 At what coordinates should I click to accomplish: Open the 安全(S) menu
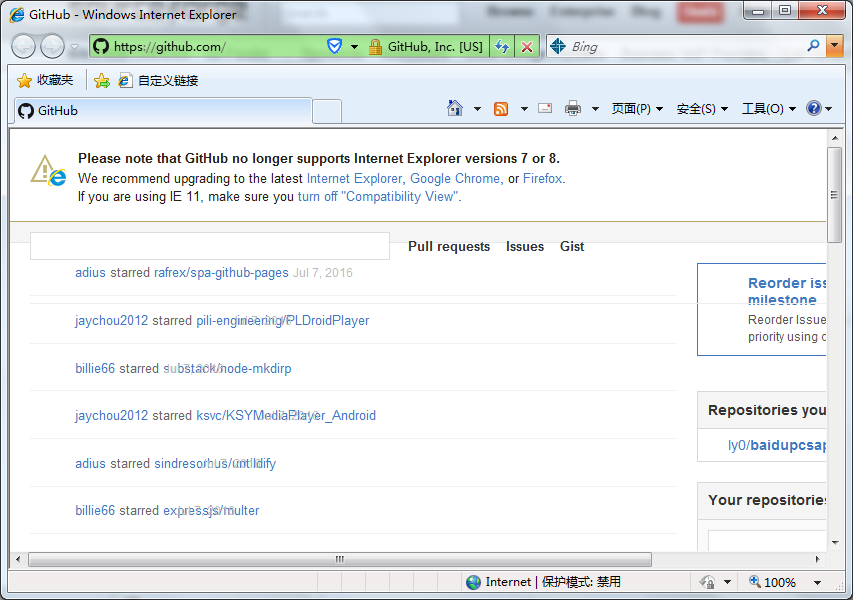pos(702,109)
